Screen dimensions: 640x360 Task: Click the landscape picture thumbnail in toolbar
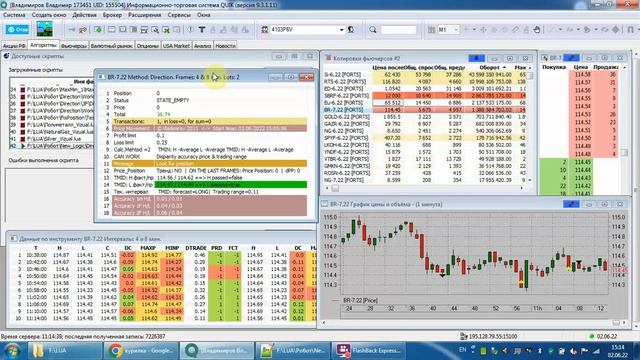[44, 29]
